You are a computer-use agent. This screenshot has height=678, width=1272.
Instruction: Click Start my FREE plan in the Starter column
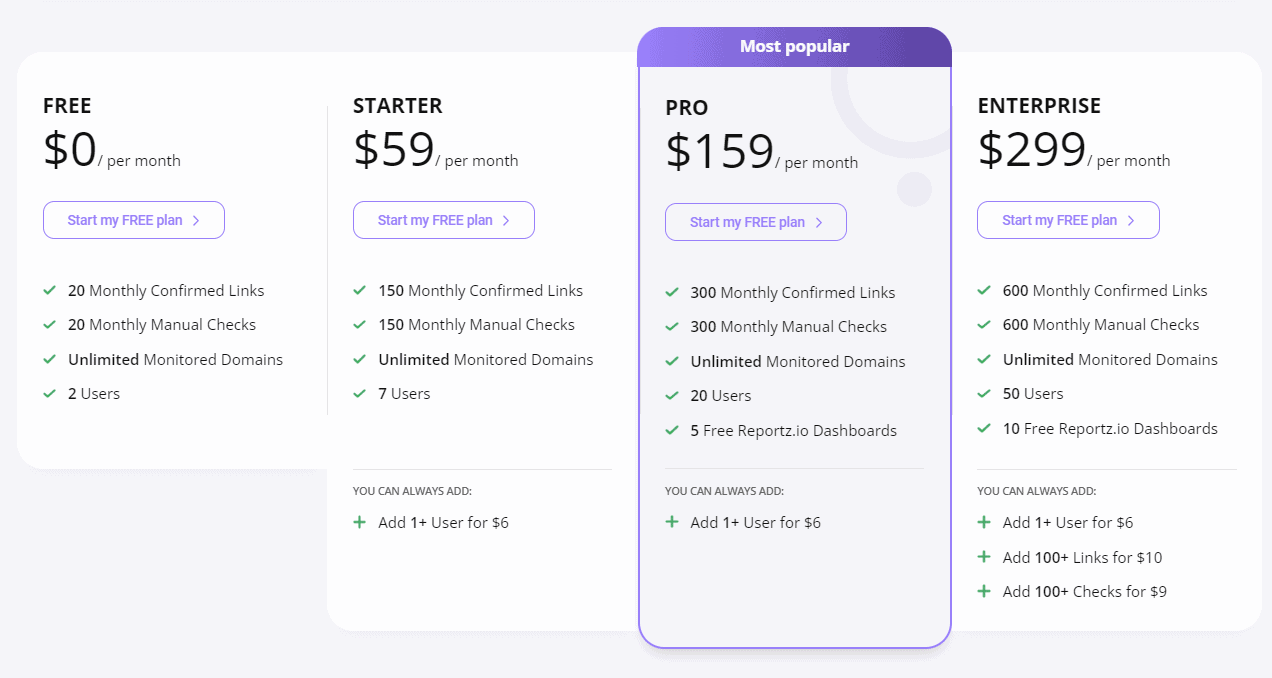tap(443, 219)
